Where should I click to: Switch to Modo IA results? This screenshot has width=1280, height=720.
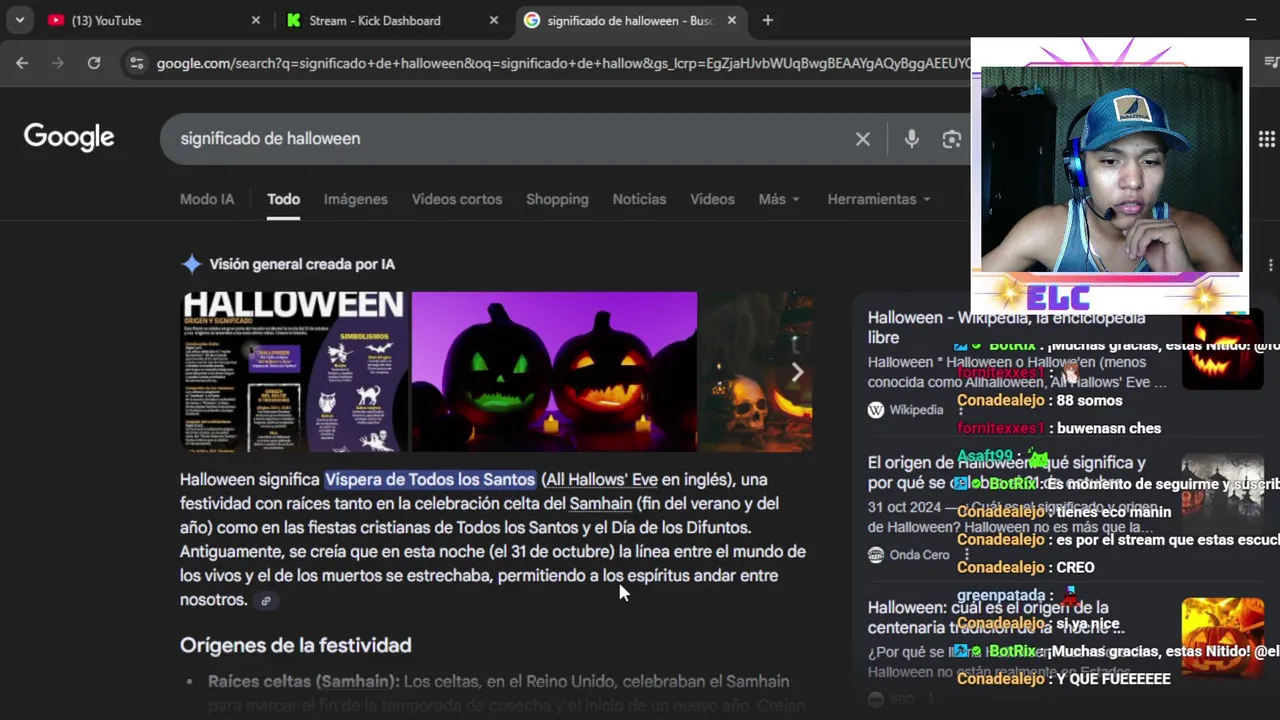207,199
